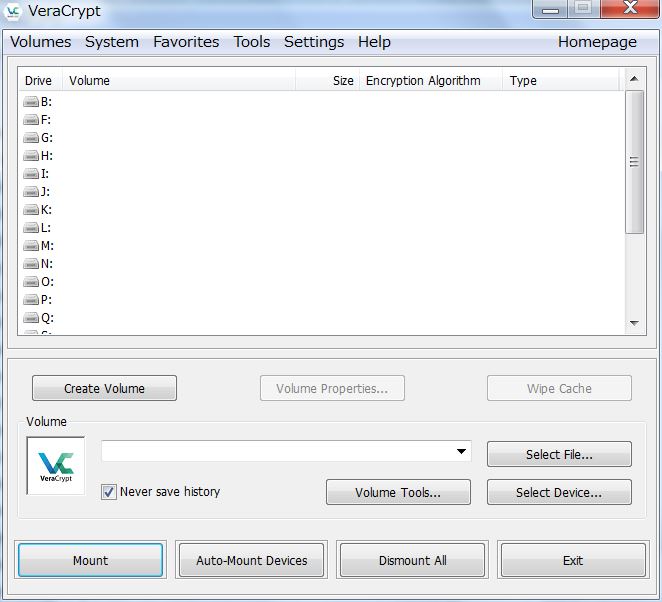Sort by the Type column header
This screenshot has height=602, width=662.
pos(561,80)
